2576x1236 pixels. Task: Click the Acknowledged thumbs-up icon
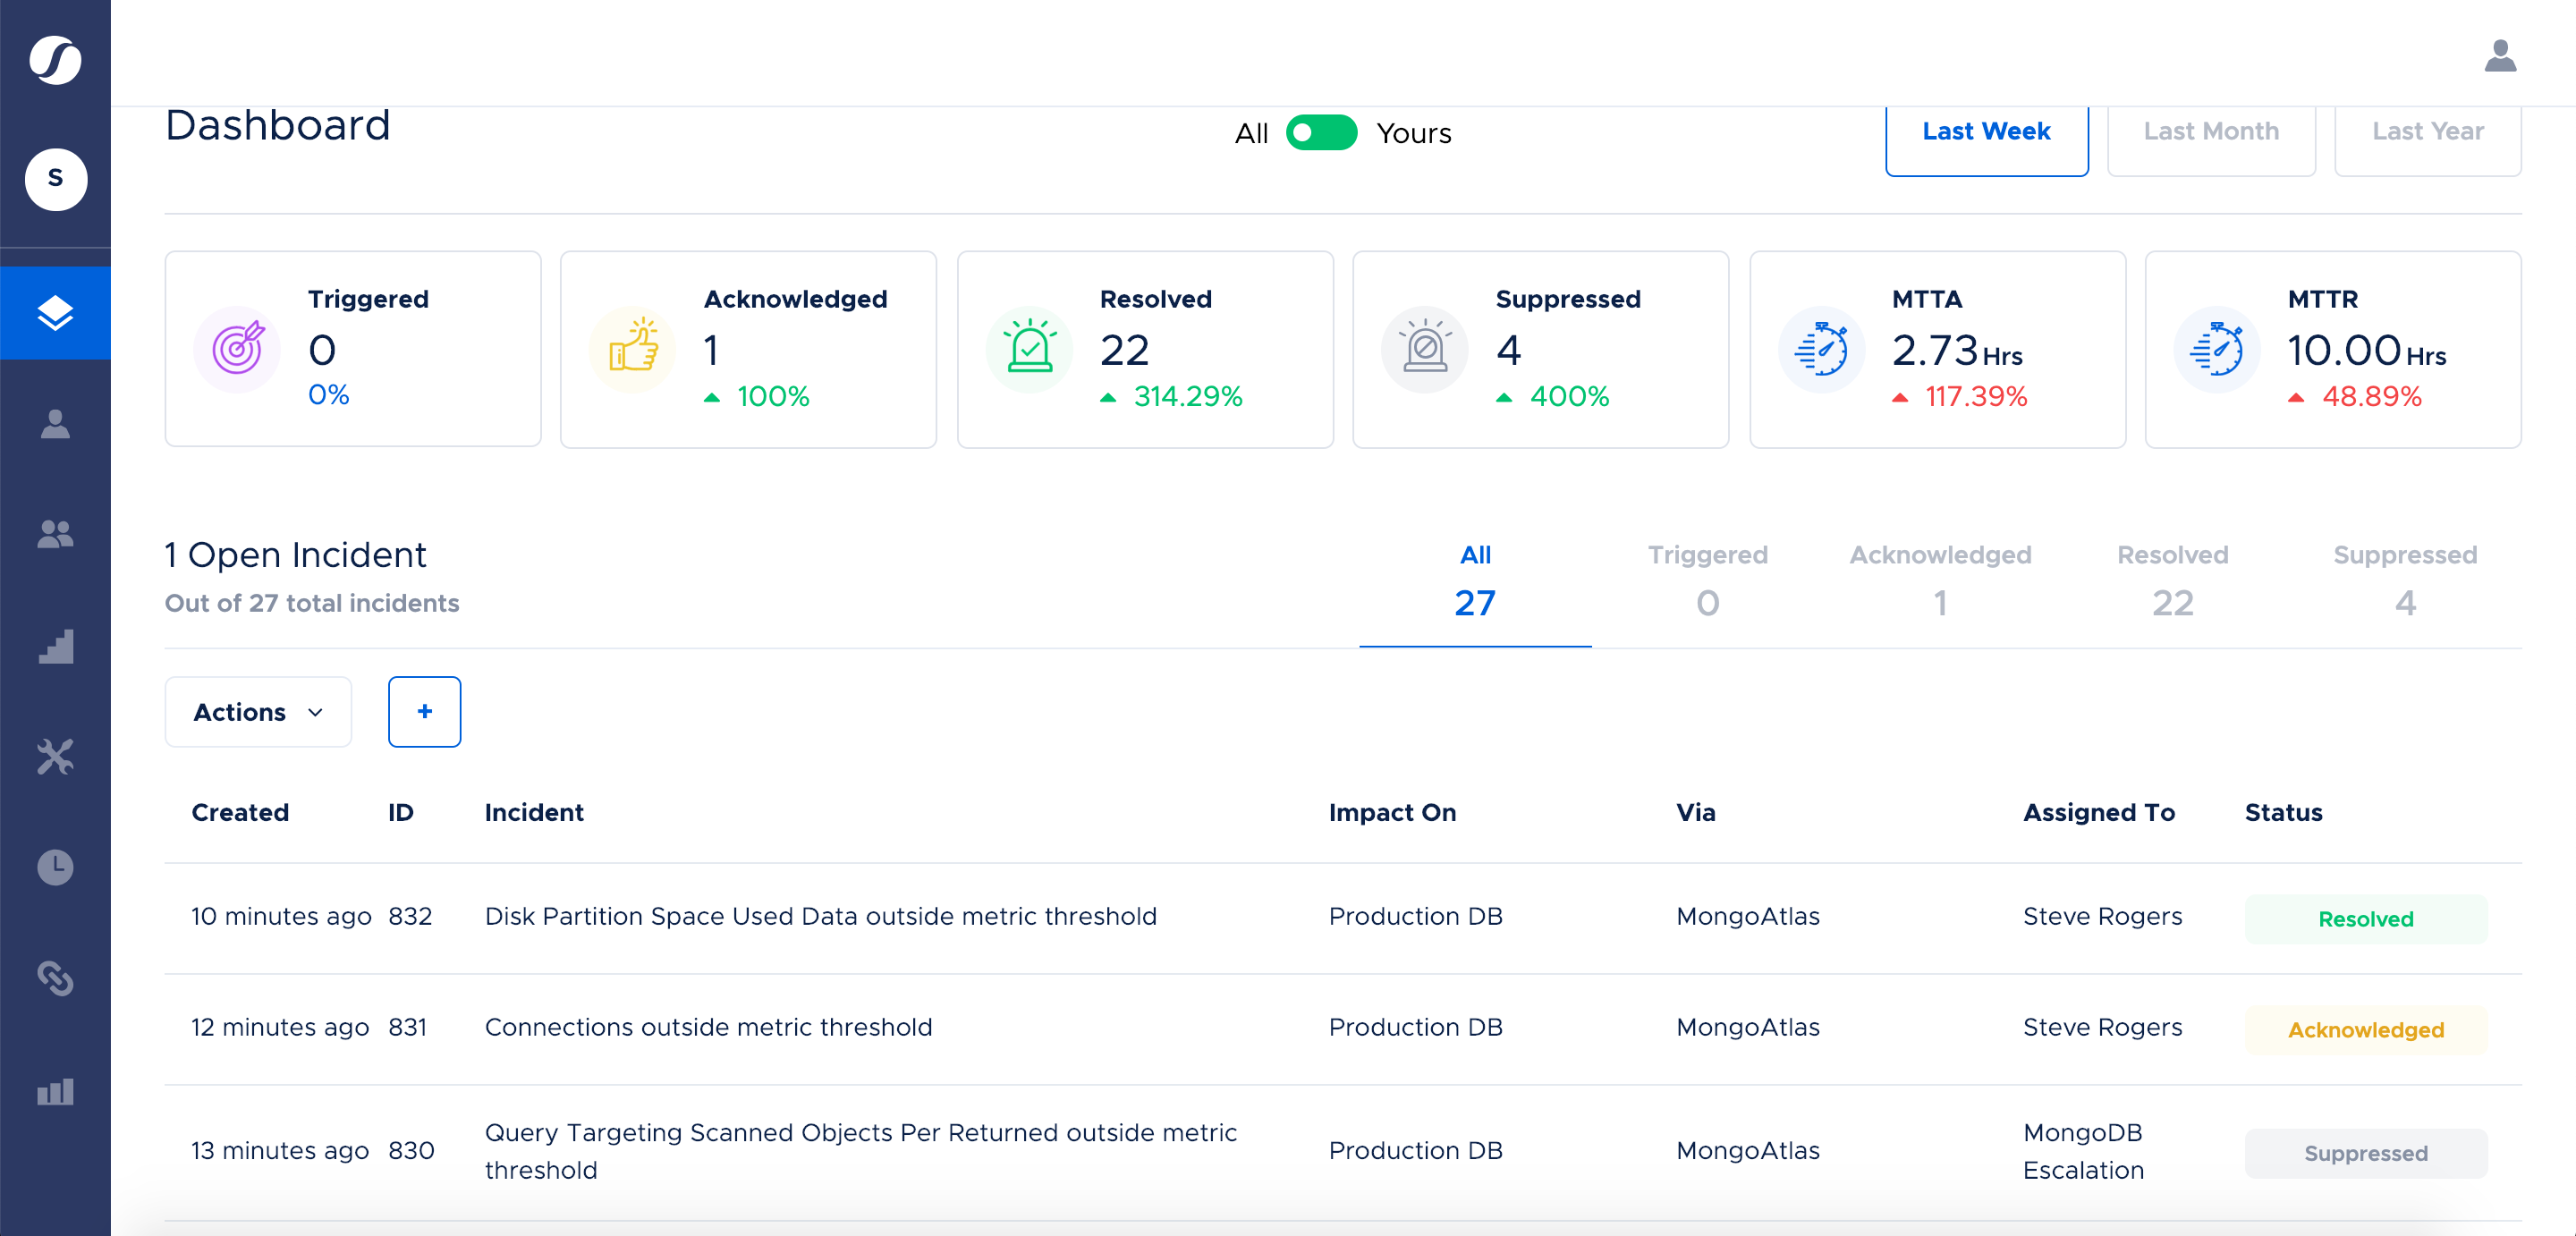[632, 349]
